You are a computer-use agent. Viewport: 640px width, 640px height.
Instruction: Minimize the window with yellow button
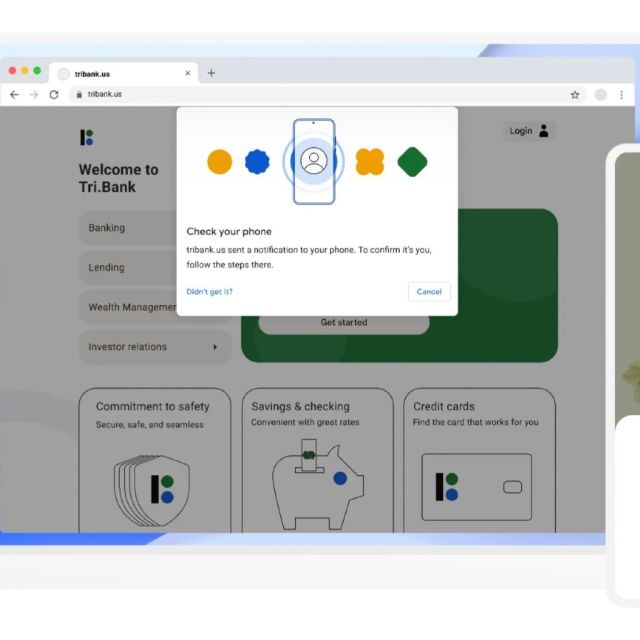[25, 71]
